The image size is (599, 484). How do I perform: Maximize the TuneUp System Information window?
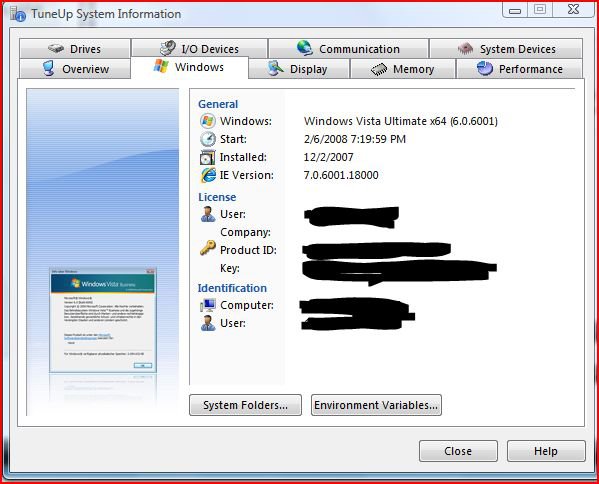point(539,9)
